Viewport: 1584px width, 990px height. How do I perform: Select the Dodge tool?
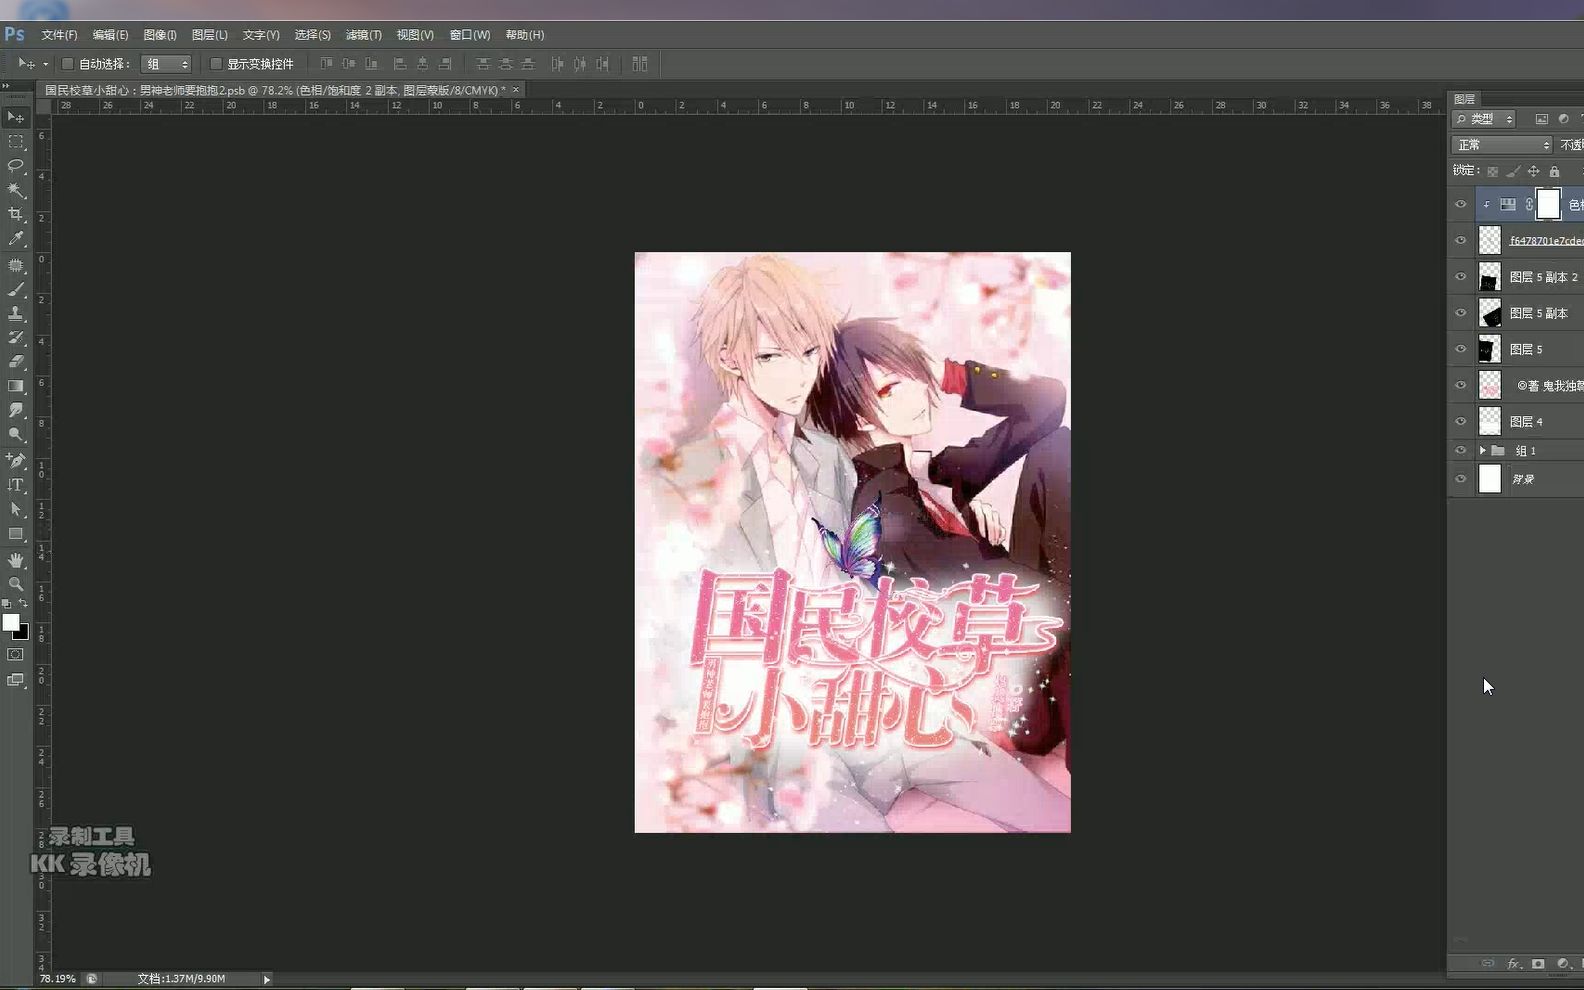16,434
